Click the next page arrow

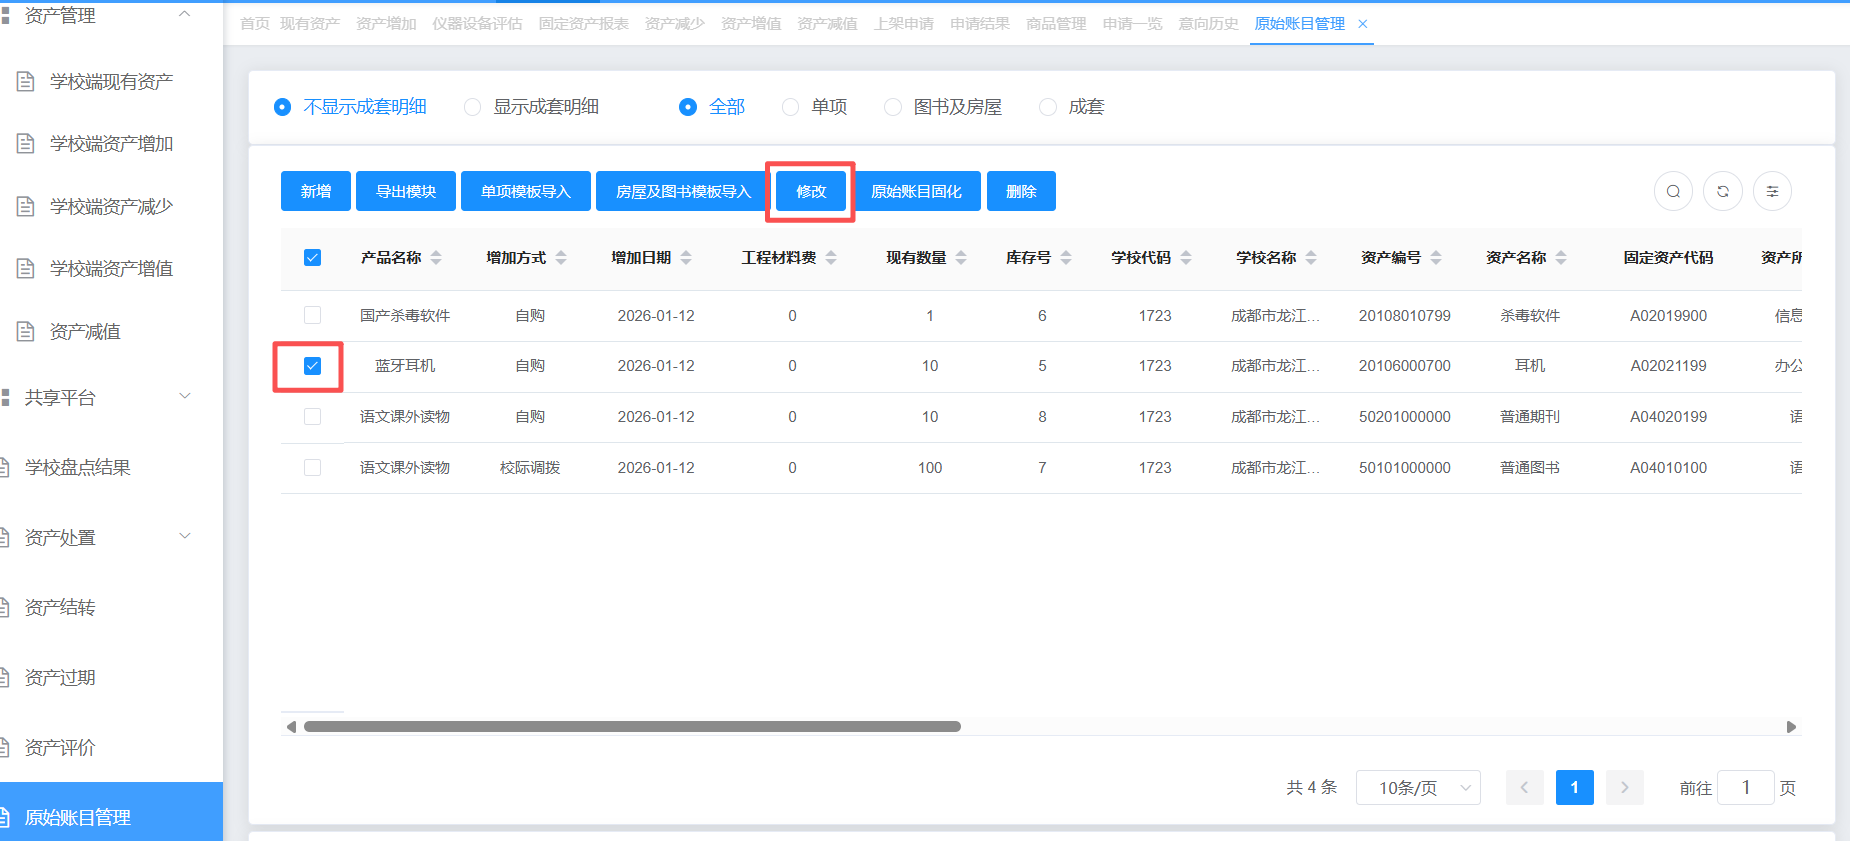click(1625, 788)
